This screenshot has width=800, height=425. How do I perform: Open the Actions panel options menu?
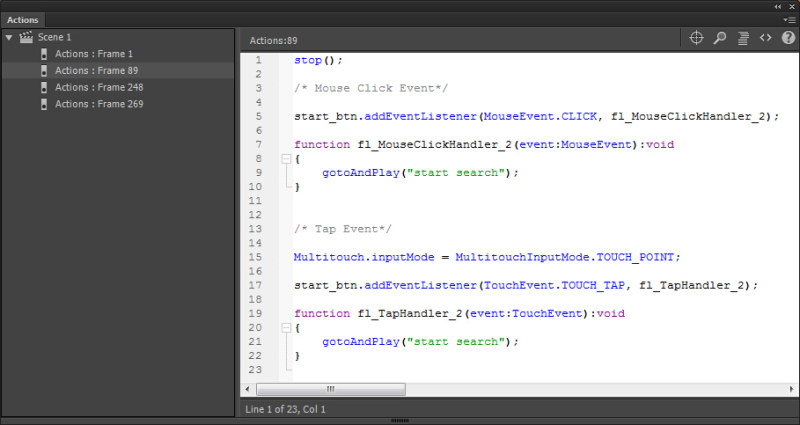tap(789, 20)
